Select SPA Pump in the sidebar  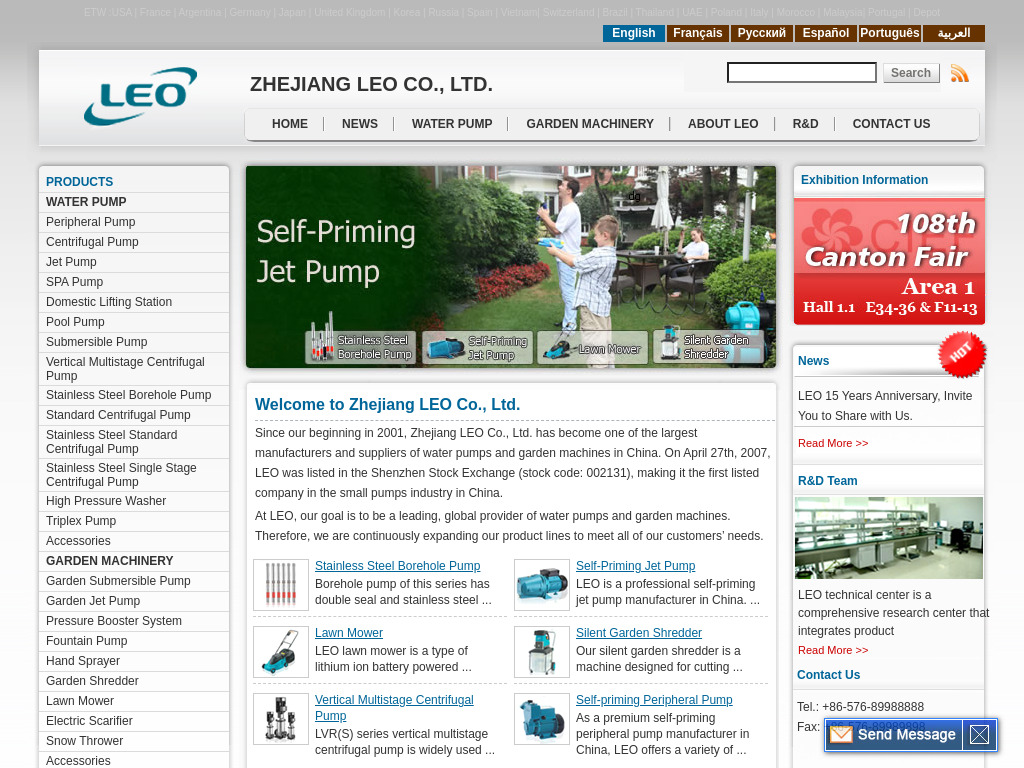point(74,282)
